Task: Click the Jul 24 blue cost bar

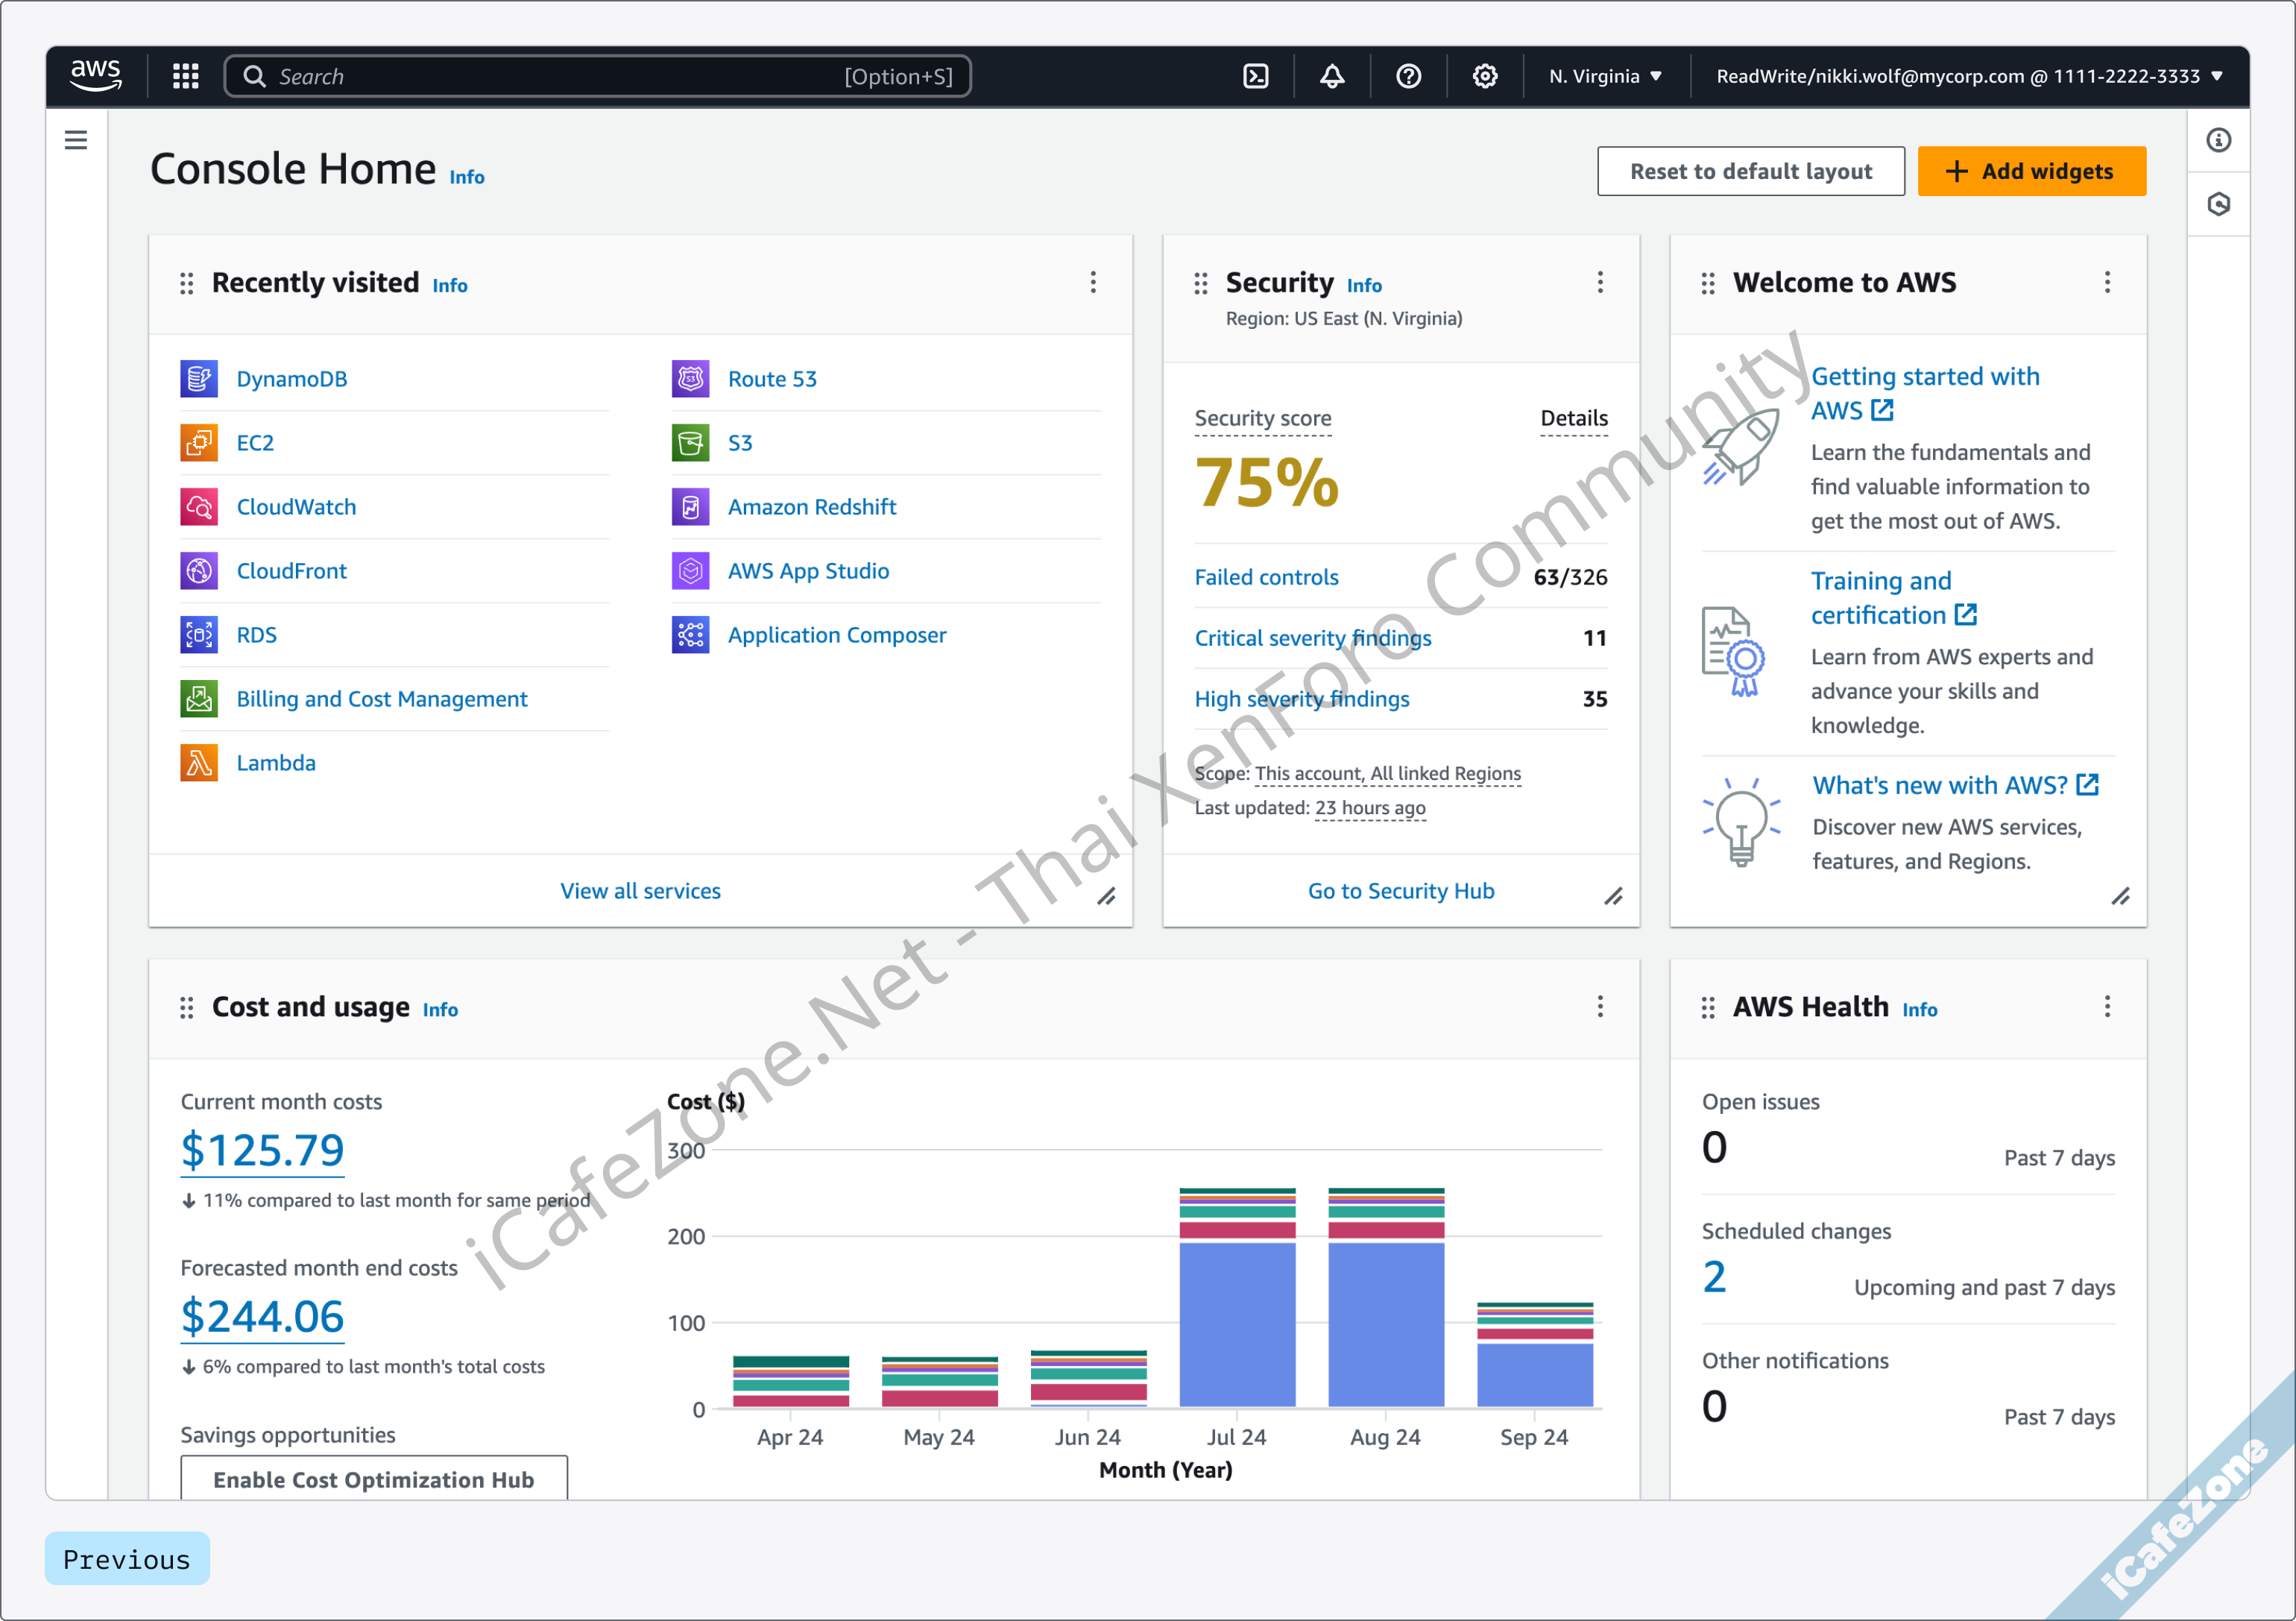Action: tap(1237, 1323)
